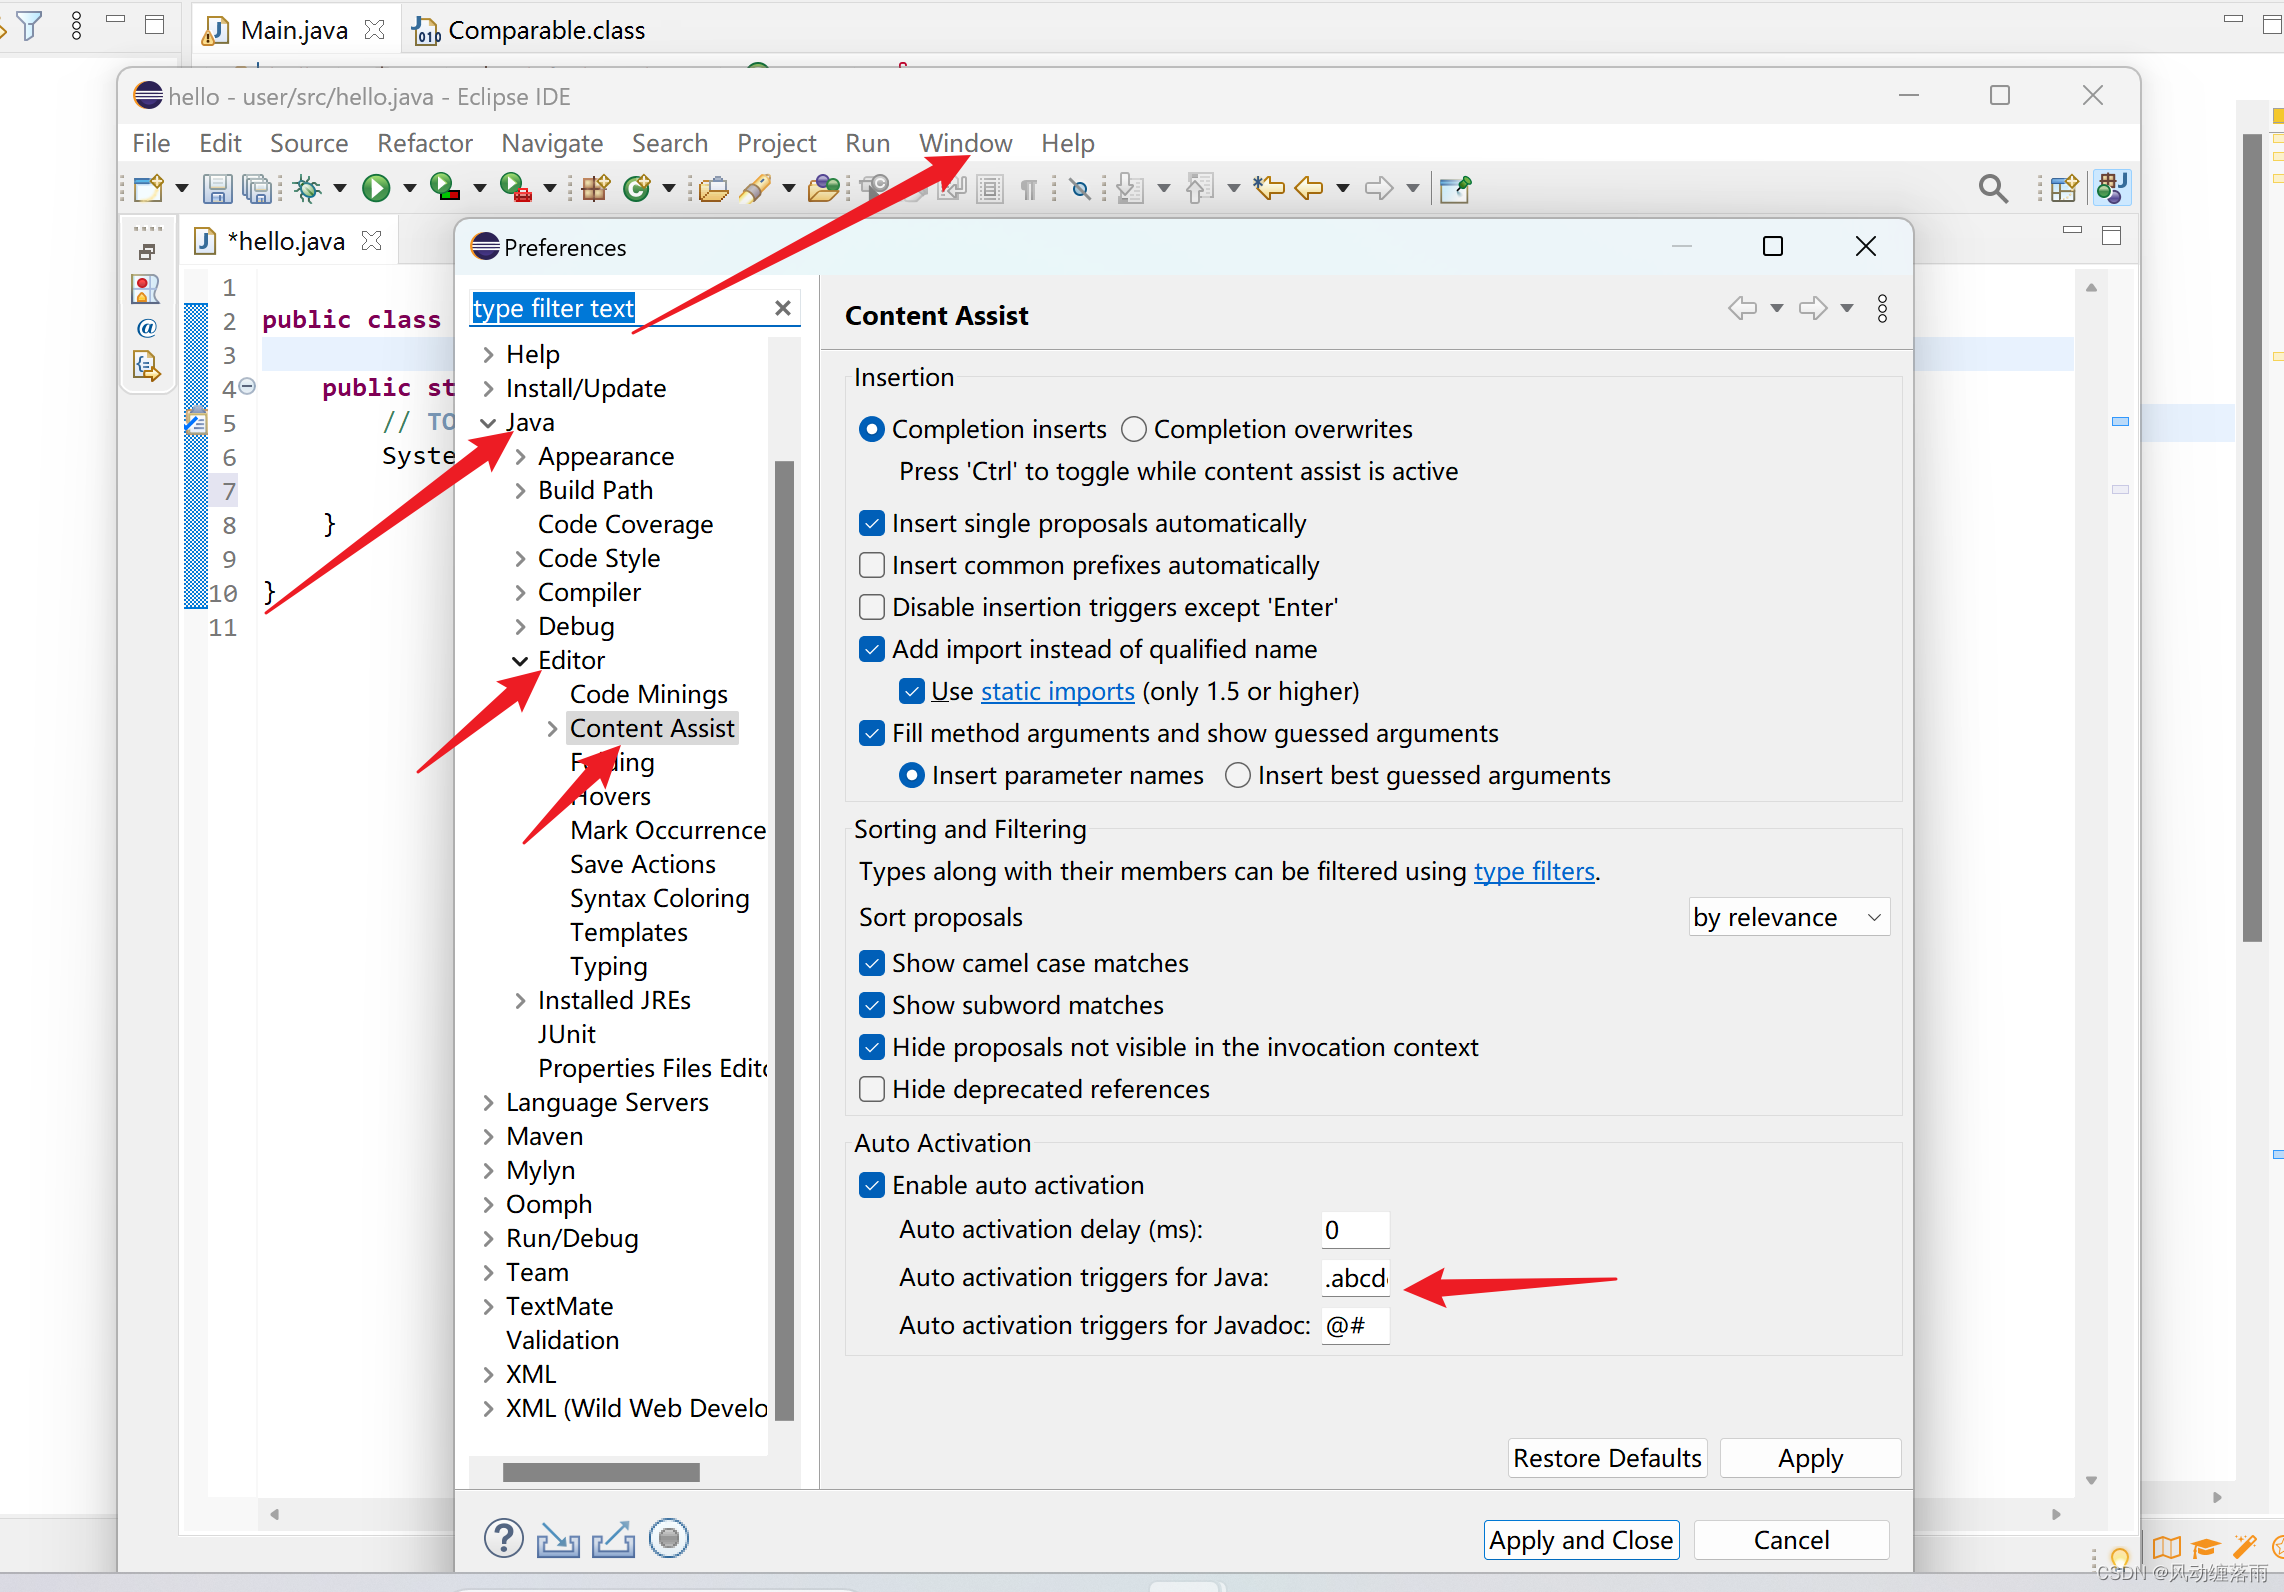Expand the Content Assist tree node

point(552,729)
